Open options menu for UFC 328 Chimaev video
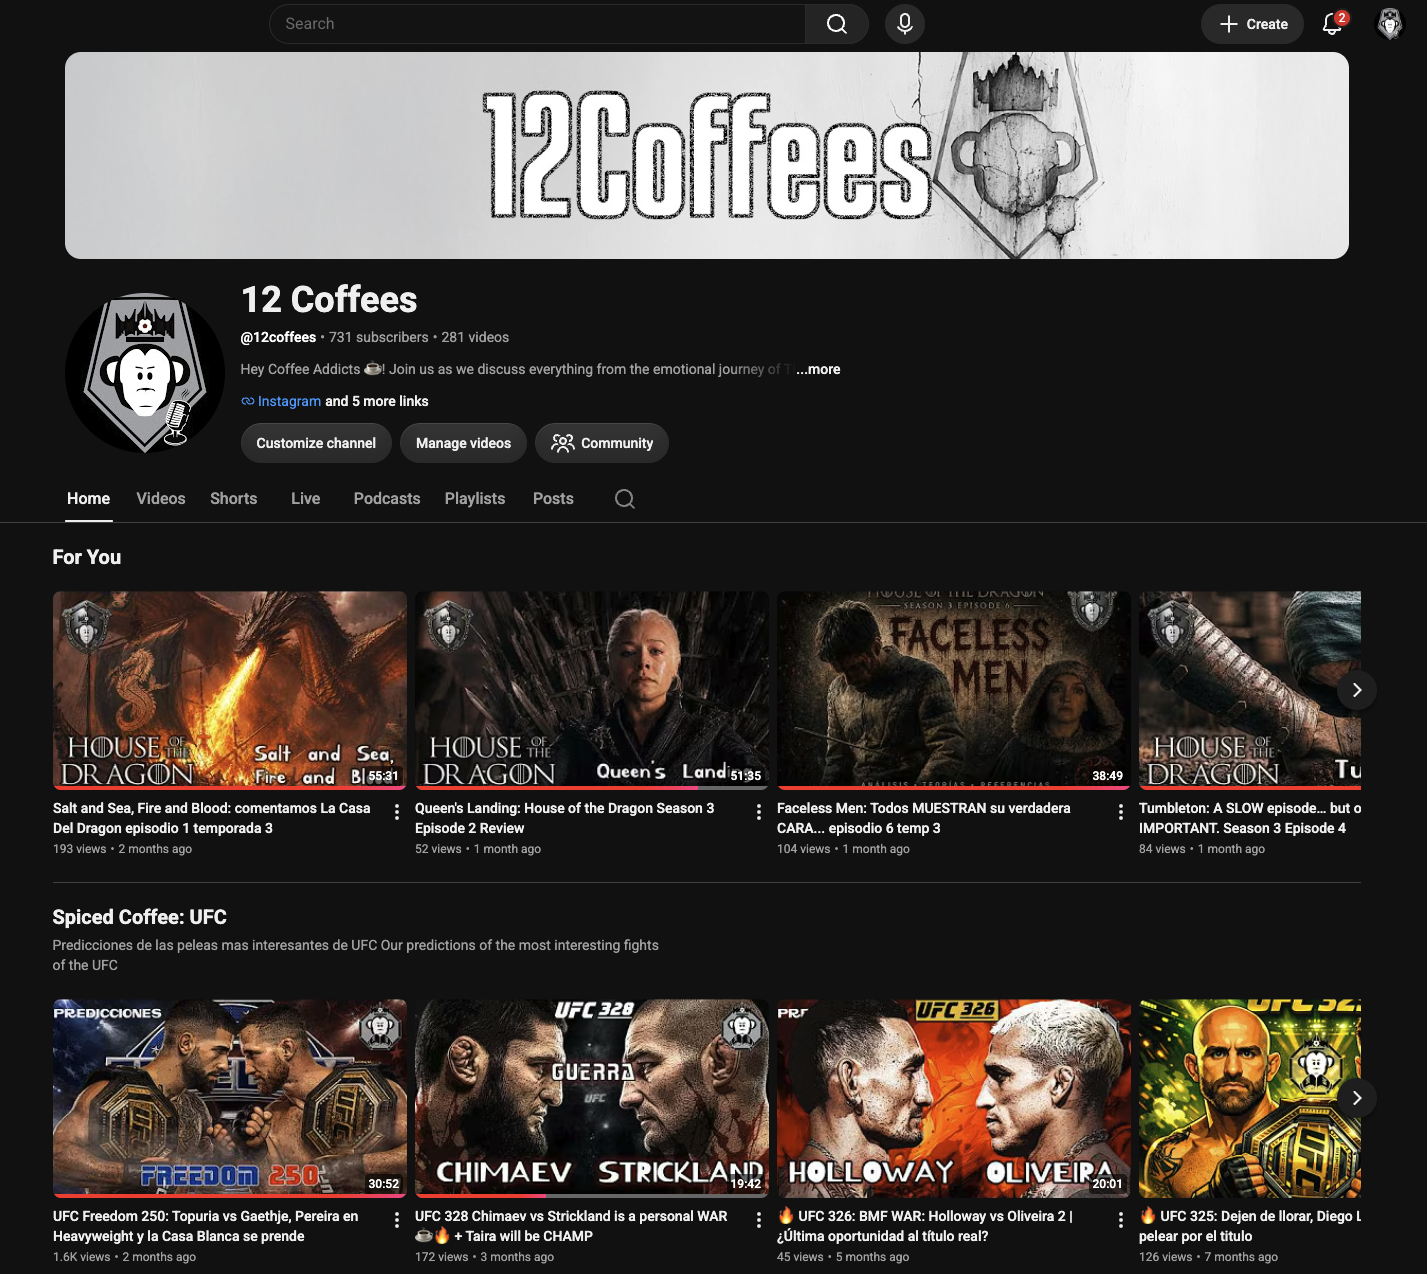The height and width of the screenshot is (1274, 1427). point(759,1220)
